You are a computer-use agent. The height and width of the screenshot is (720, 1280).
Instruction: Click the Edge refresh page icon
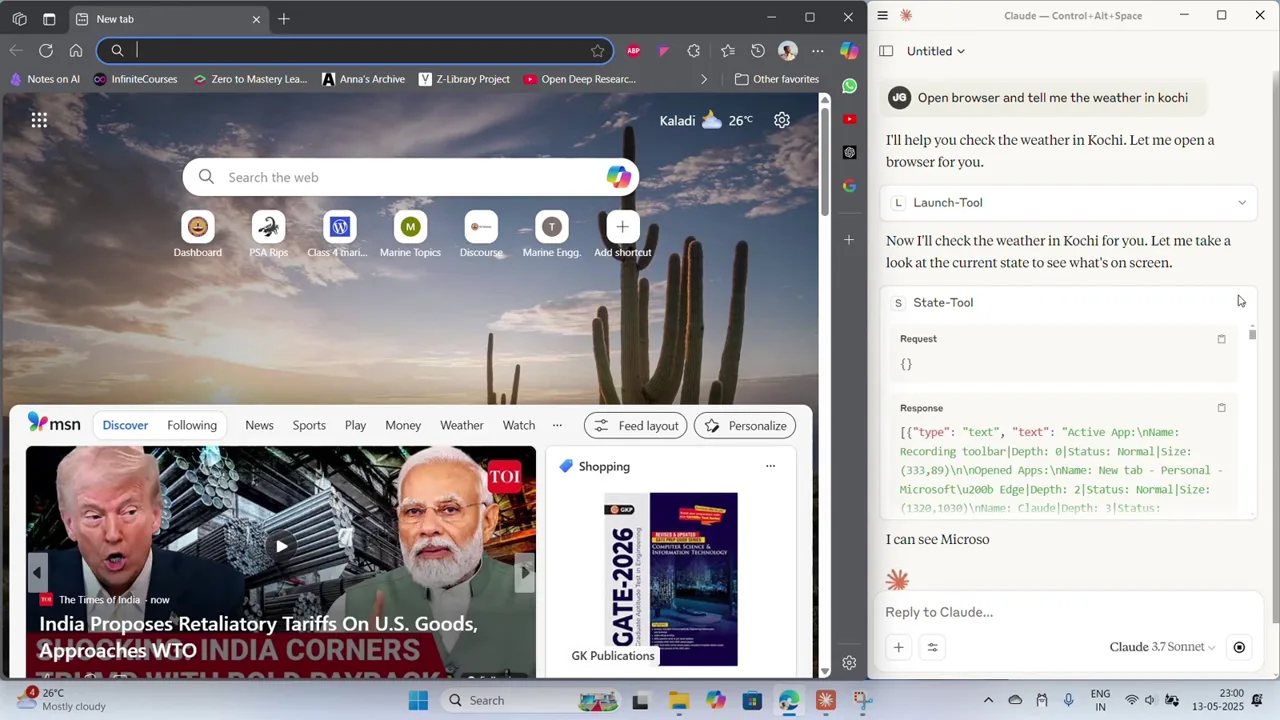pyautogui.click(x=46, y=50)
